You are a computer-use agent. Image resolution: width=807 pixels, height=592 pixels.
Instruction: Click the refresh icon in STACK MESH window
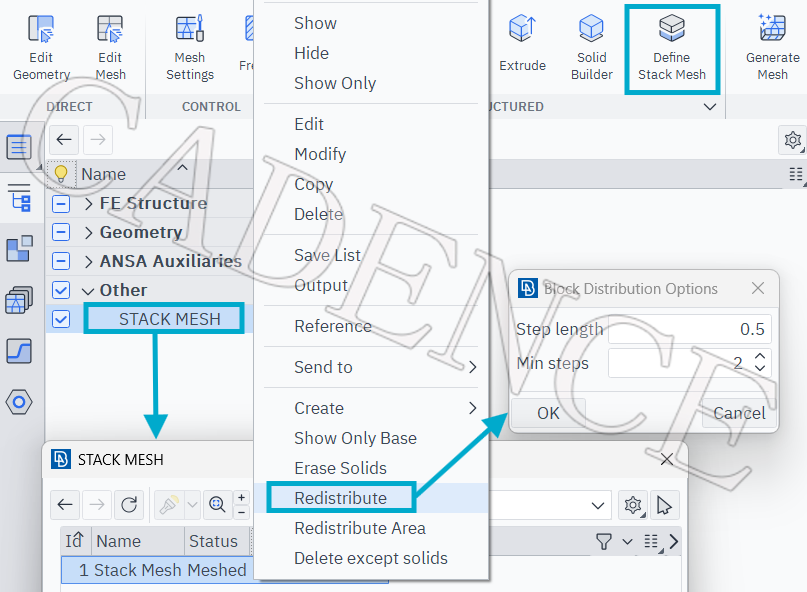pos(129,504)
